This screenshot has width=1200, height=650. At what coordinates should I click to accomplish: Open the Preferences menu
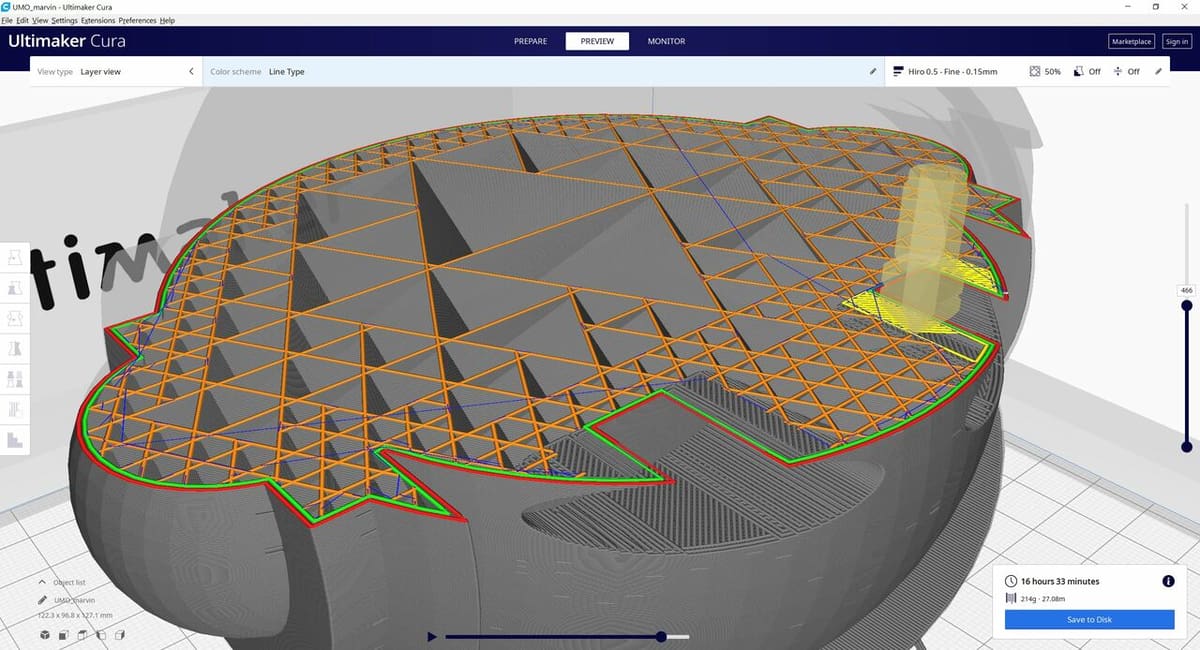[x=138, y=20]
